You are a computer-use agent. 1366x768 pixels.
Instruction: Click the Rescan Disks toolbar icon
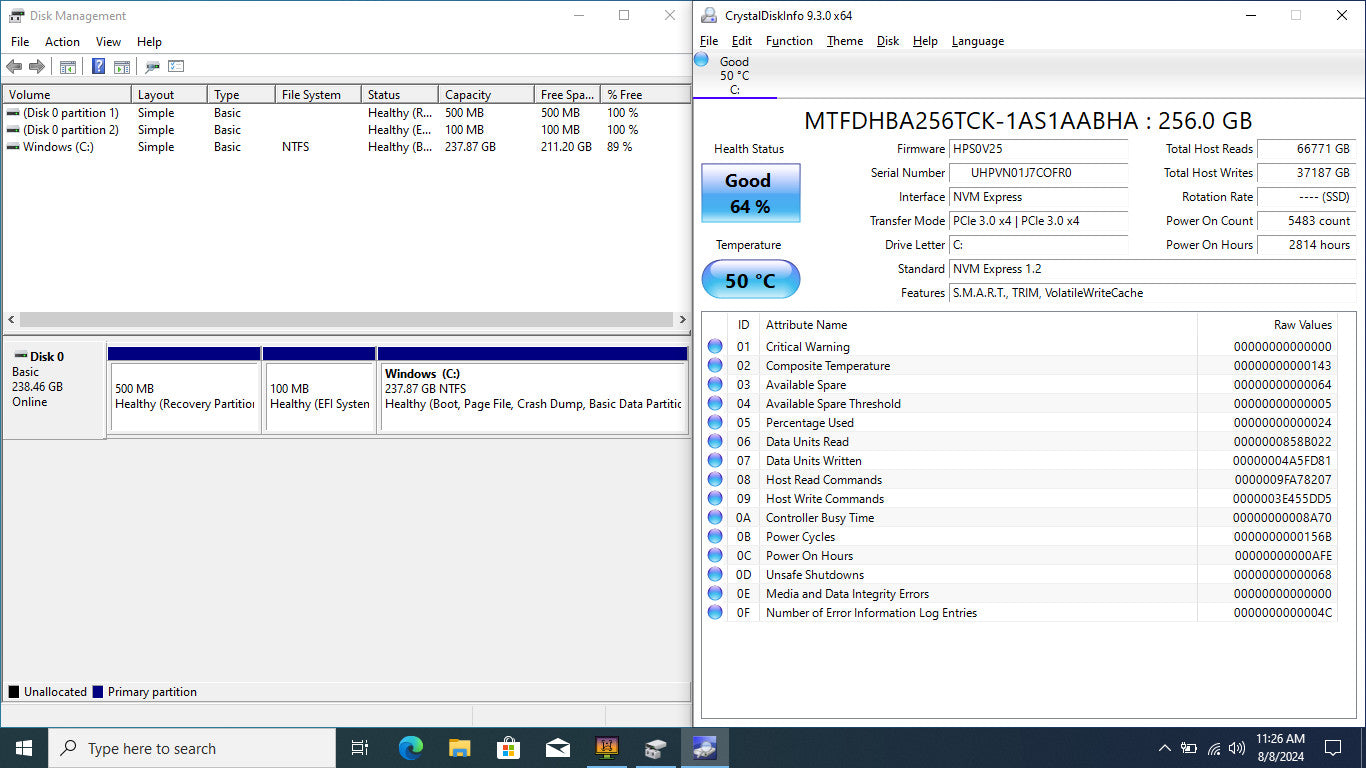pyautogui.click(x=152, y=67)
